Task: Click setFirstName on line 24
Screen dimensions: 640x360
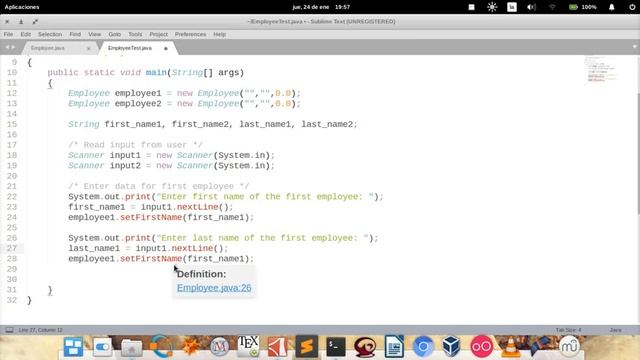Action: point(151,217)
